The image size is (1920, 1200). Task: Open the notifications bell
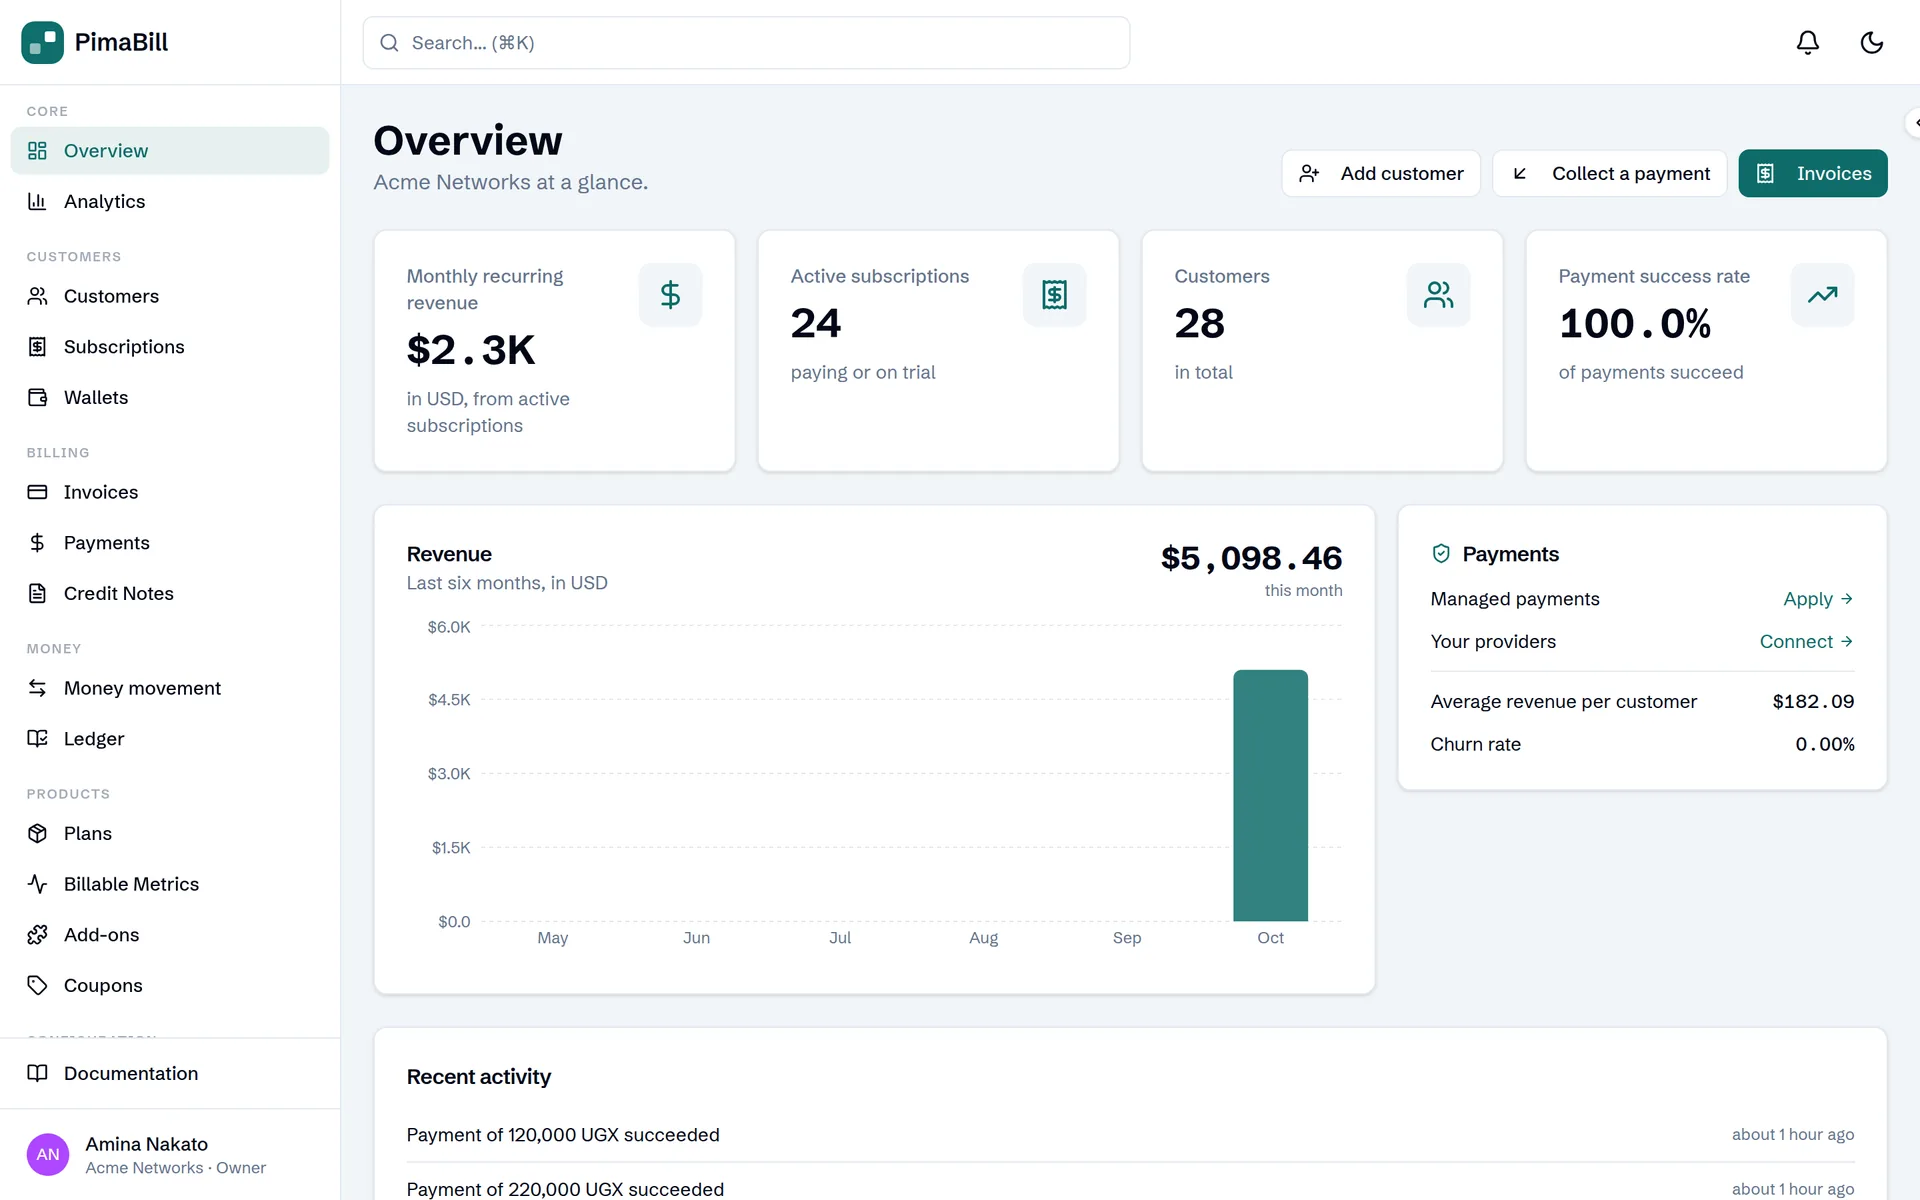click(x=1807, y=42)
